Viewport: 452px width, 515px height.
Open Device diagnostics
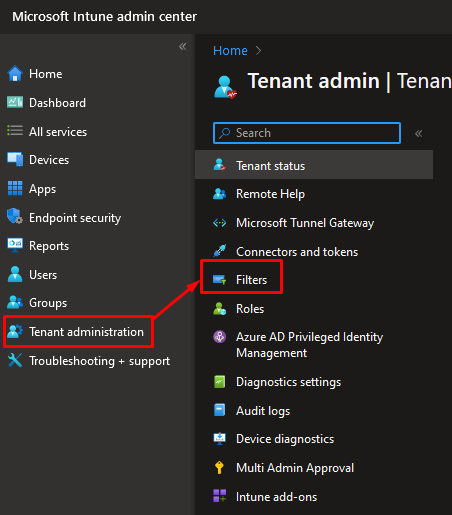[x=285, y=439]
